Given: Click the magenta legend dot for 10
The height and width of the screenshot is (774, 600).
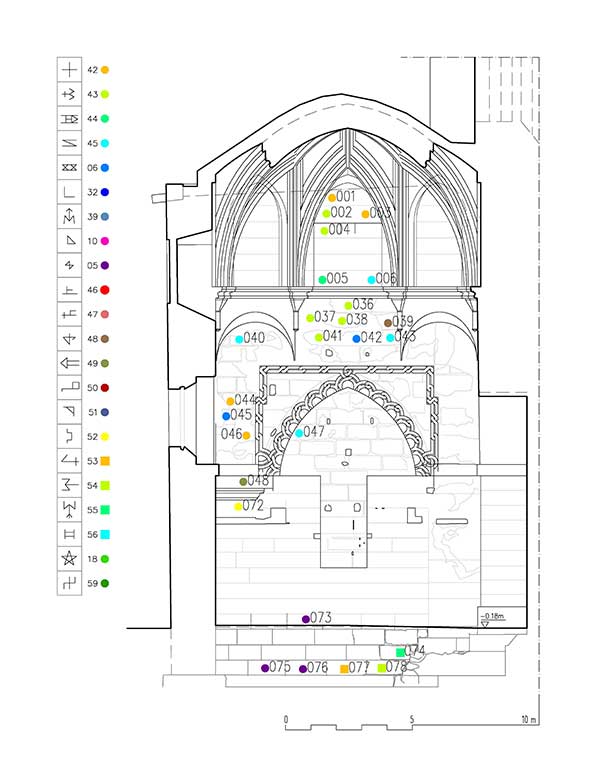Looking at the screenshot, I should tap(105, 241).
